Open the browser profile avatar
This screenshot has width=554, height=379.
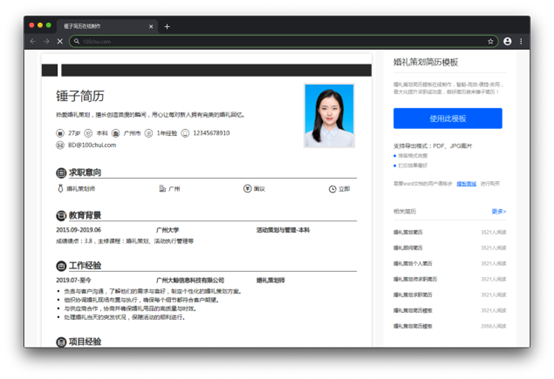(x=507, y=41)
